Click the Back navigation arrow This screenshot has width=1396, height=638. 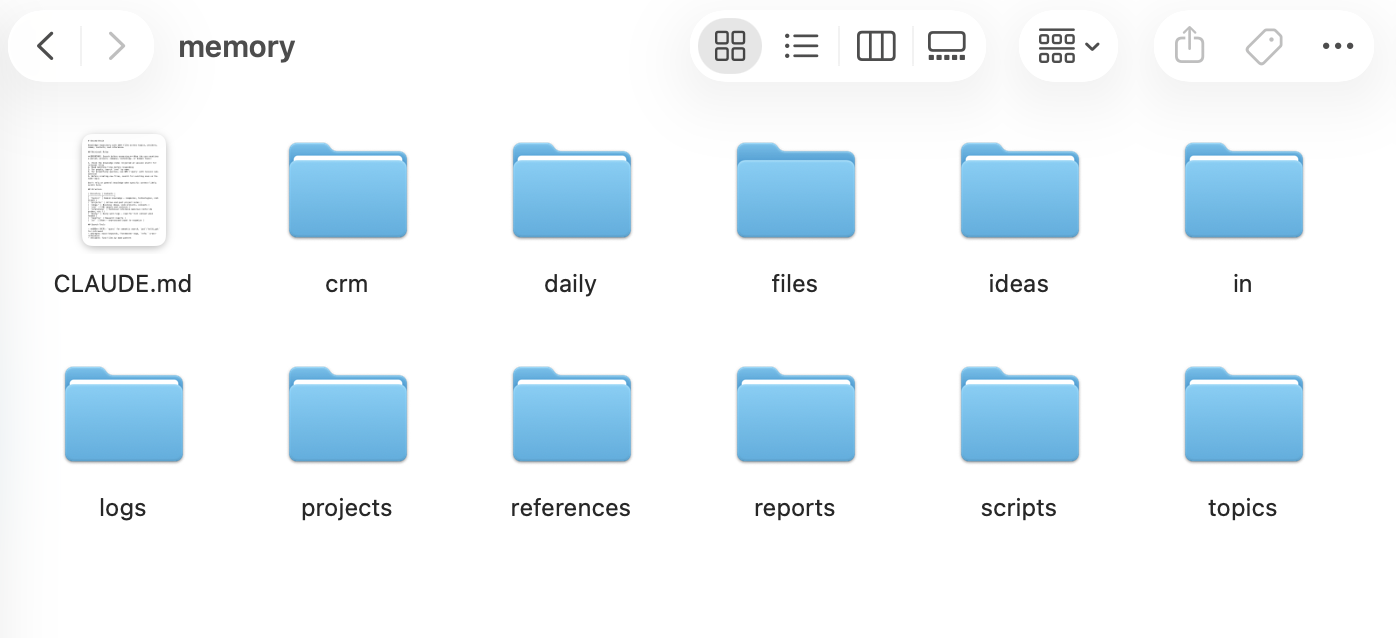pyautogui.click(x=45, y=46)
